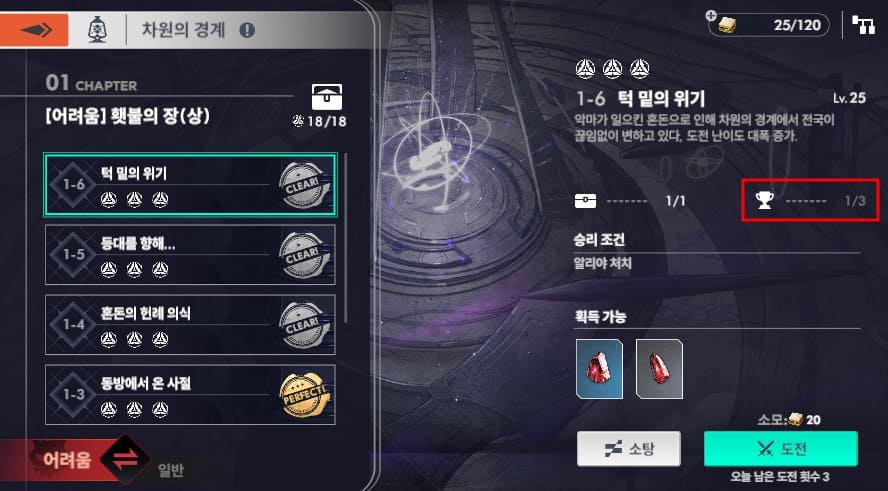Select stage 1-6 턱 밑의 위기

190,185
